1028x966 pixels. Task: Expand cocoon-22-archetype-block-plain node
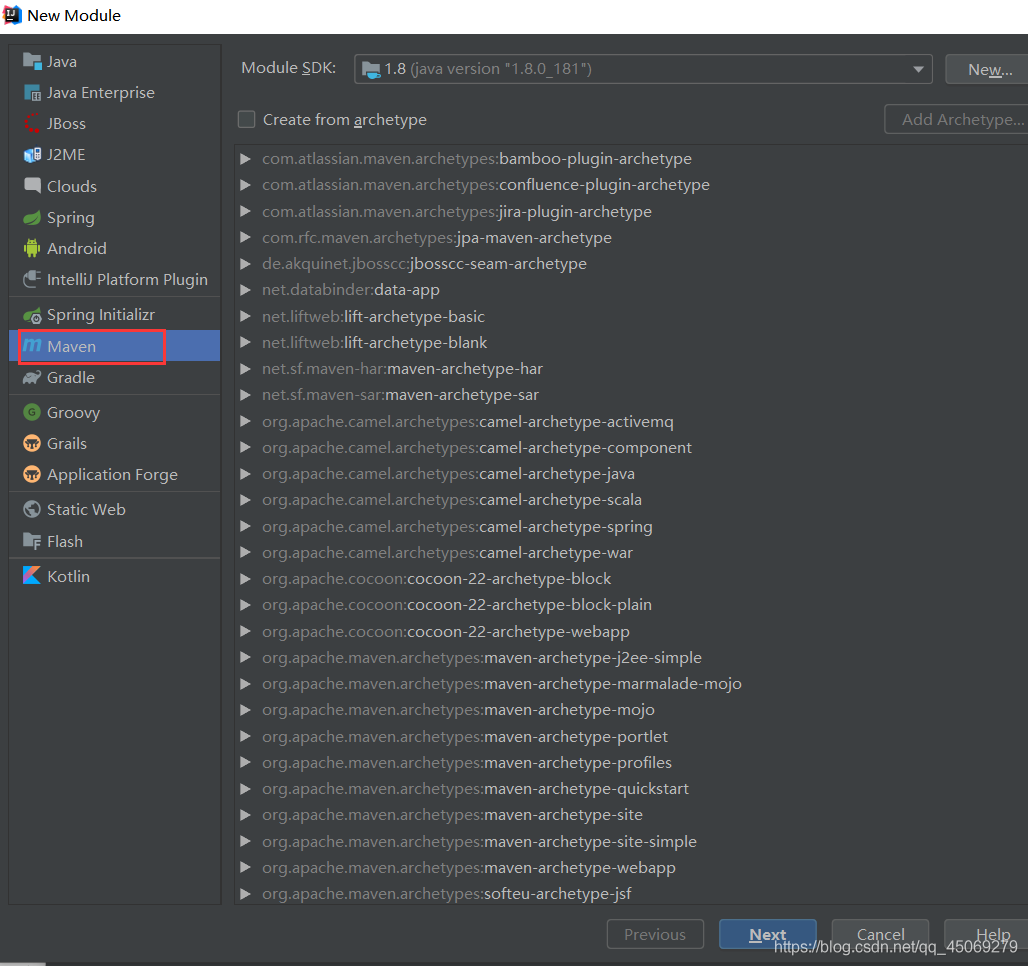click(x=245, y=605)
